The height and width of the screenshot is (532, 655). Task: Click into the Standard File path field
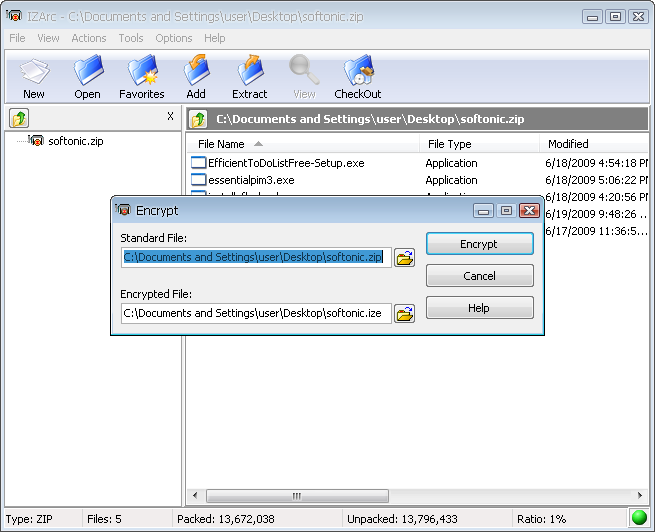(x=256, y=257)
